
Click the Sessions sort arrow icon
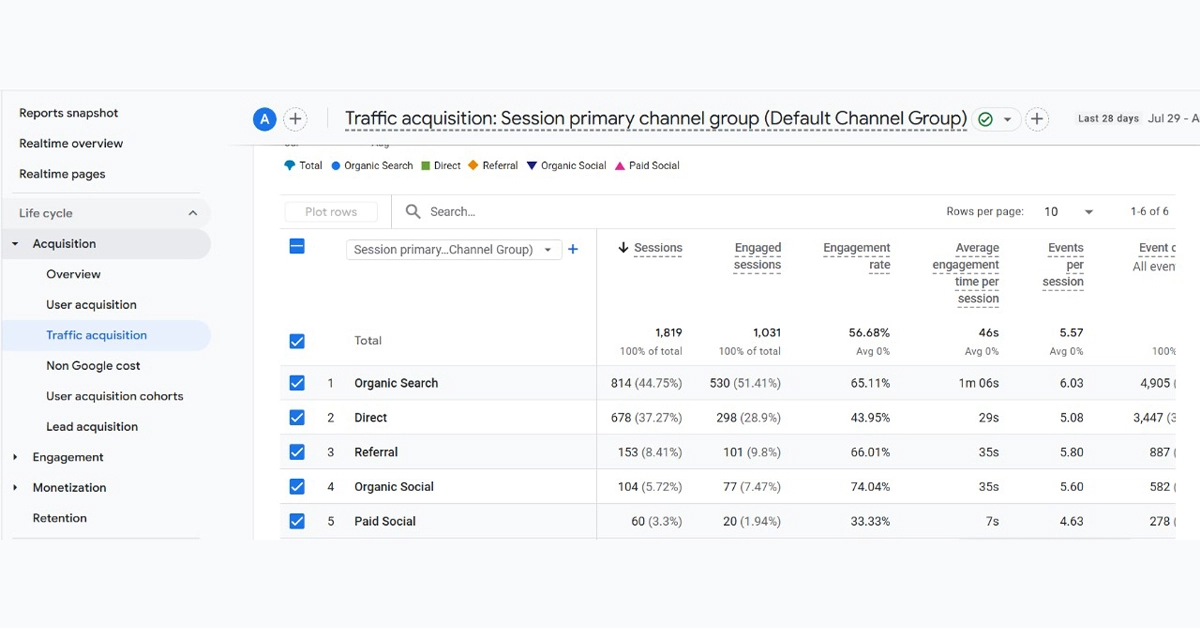click(x=623, y=248)
